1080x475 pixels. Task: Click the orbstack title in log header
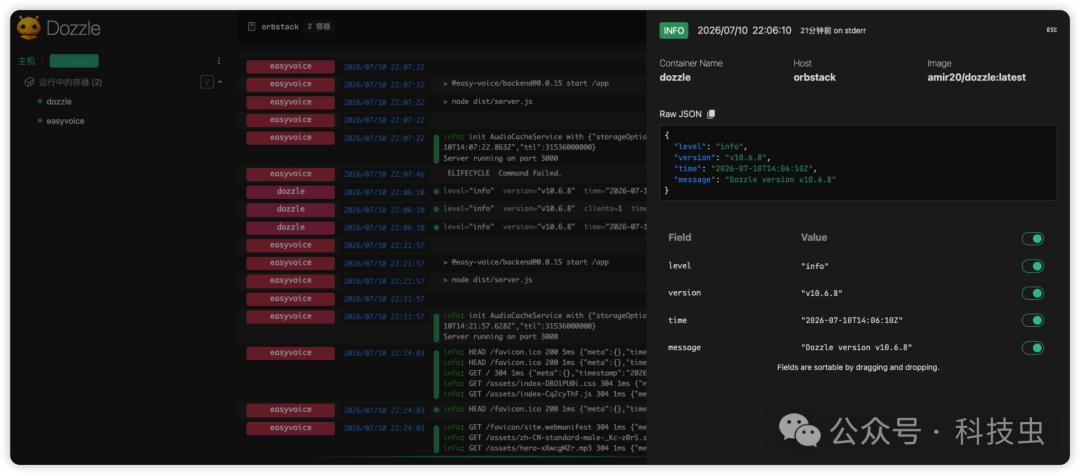coord(280,27)
